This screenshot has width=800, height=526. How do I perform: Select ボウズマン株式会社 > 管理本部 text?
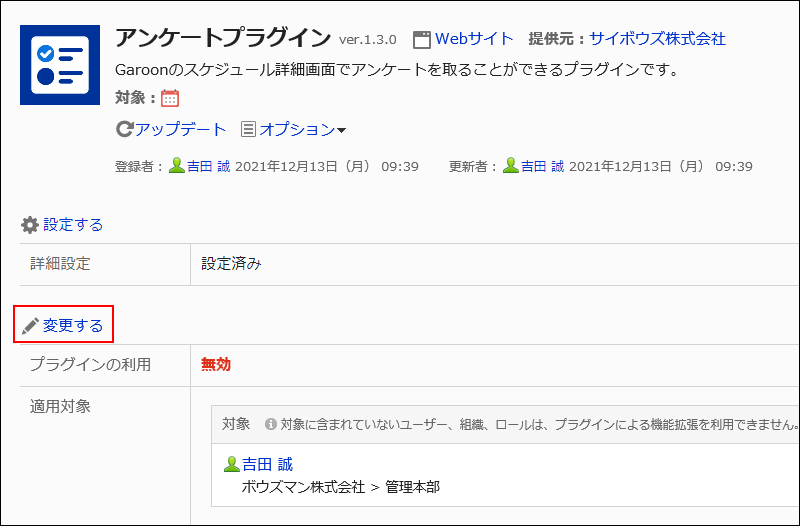(x=340, y=487)
